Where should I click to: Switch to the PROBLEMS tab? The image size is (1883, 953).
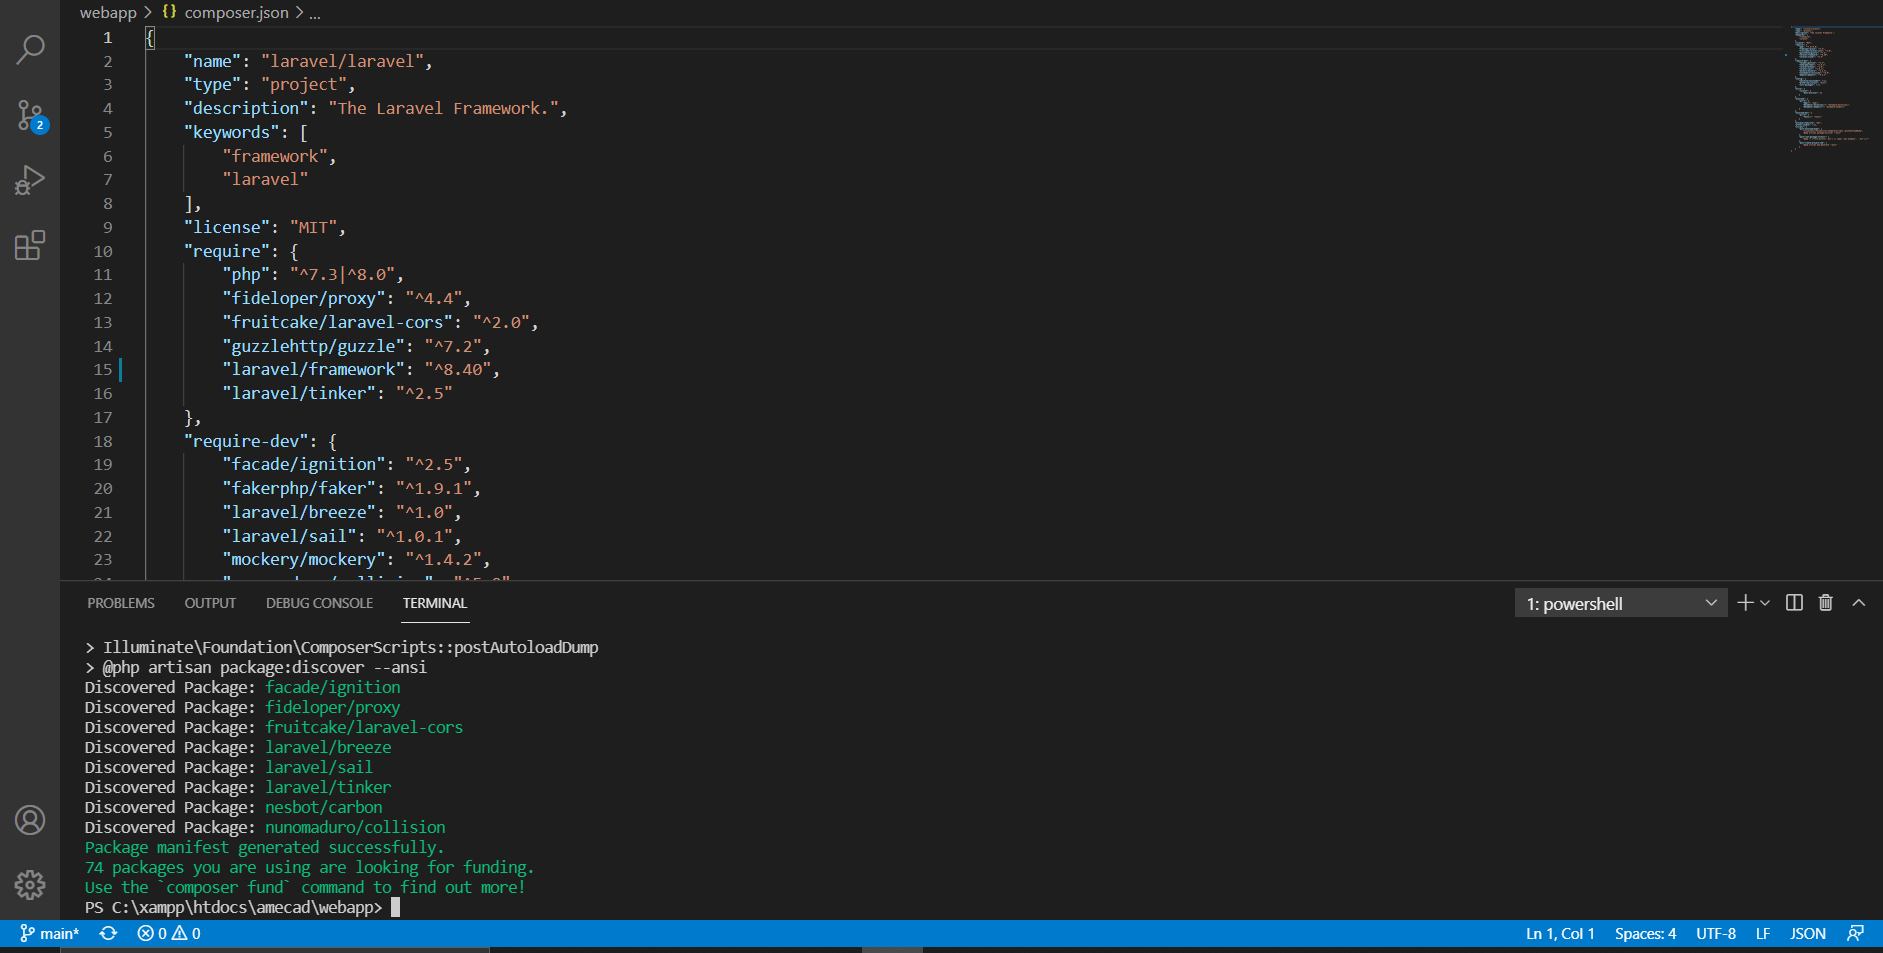(x=120, y=603)
